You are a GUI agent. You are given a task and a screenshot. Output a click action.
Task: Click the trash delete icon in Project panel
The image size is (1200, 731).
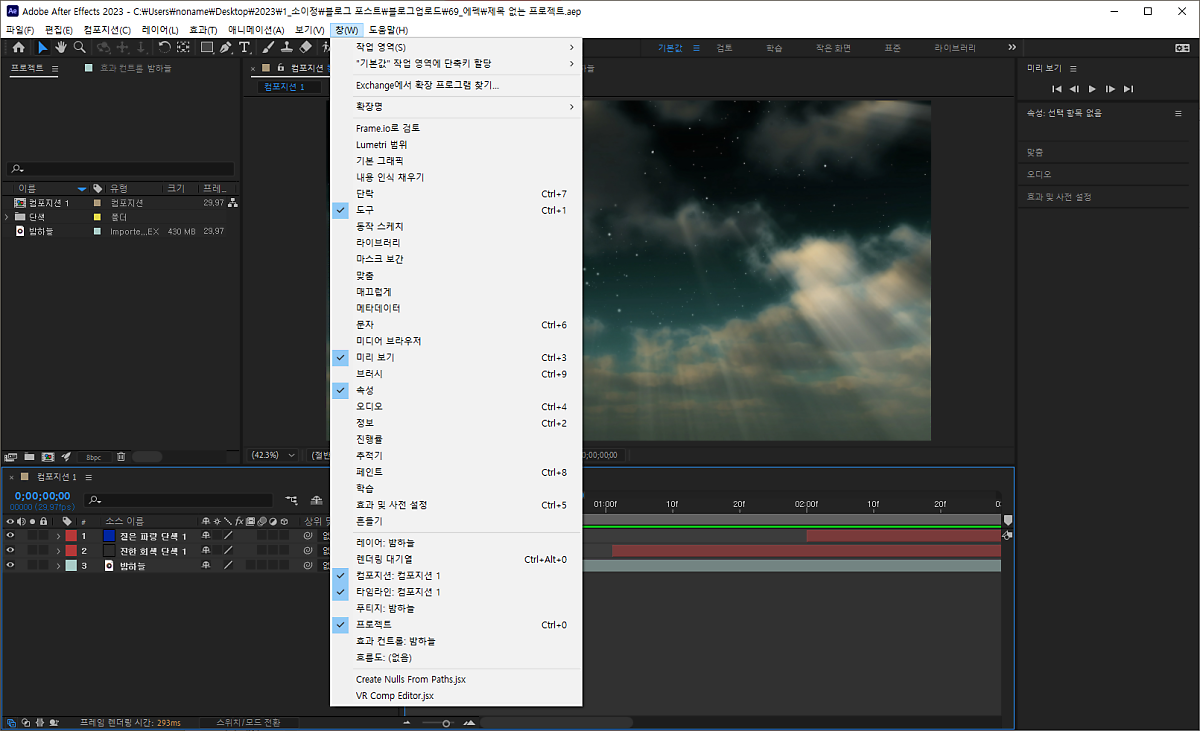point(121,457)
